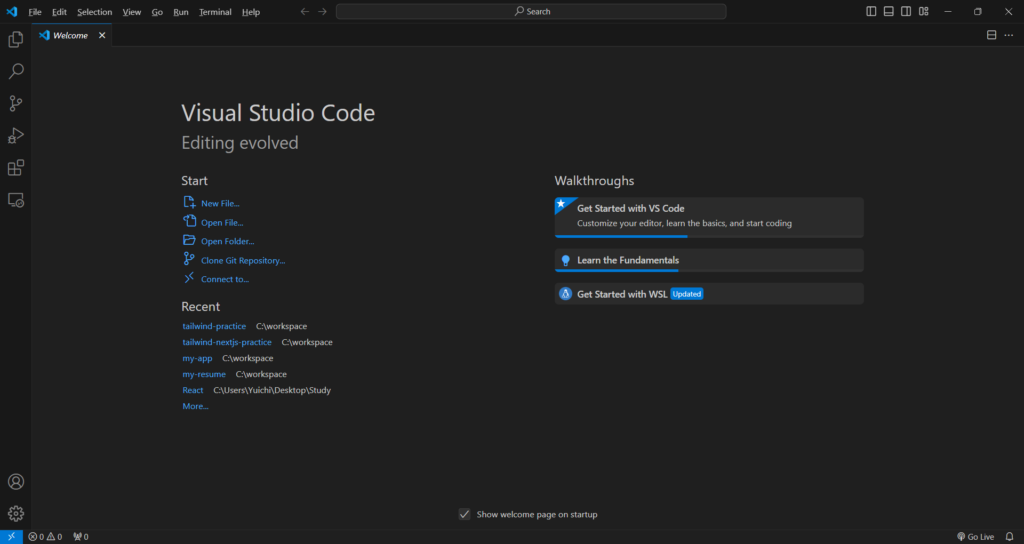Screen dimensions: 1024x544
Task: Toggle the bottom panel layout button
Action: (x=888, y=12)
